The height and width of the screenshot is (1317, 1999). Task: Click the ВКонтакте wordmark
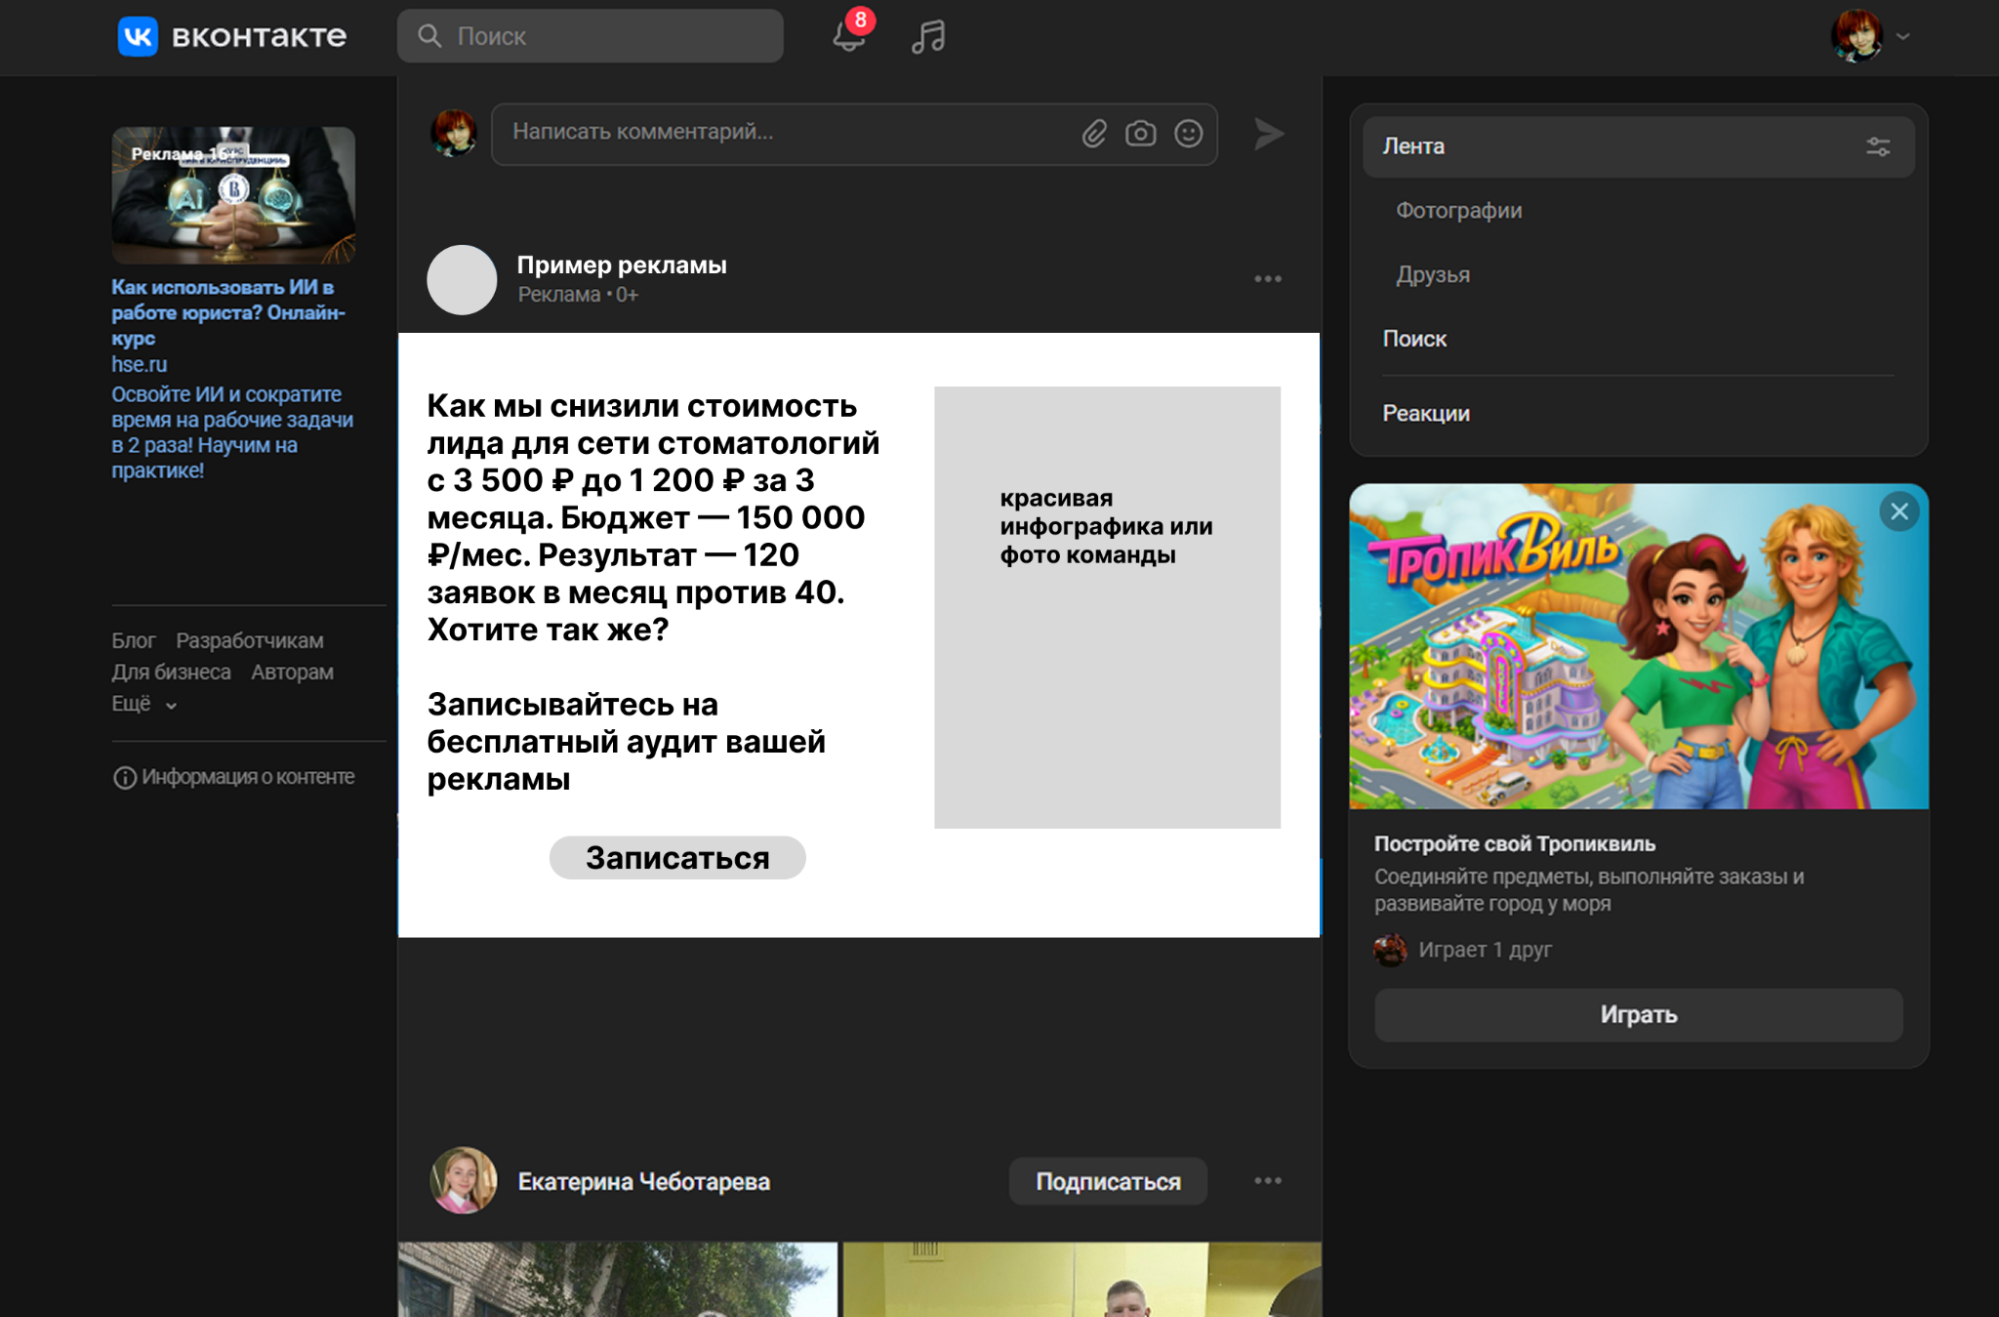(x=259, y=37)
